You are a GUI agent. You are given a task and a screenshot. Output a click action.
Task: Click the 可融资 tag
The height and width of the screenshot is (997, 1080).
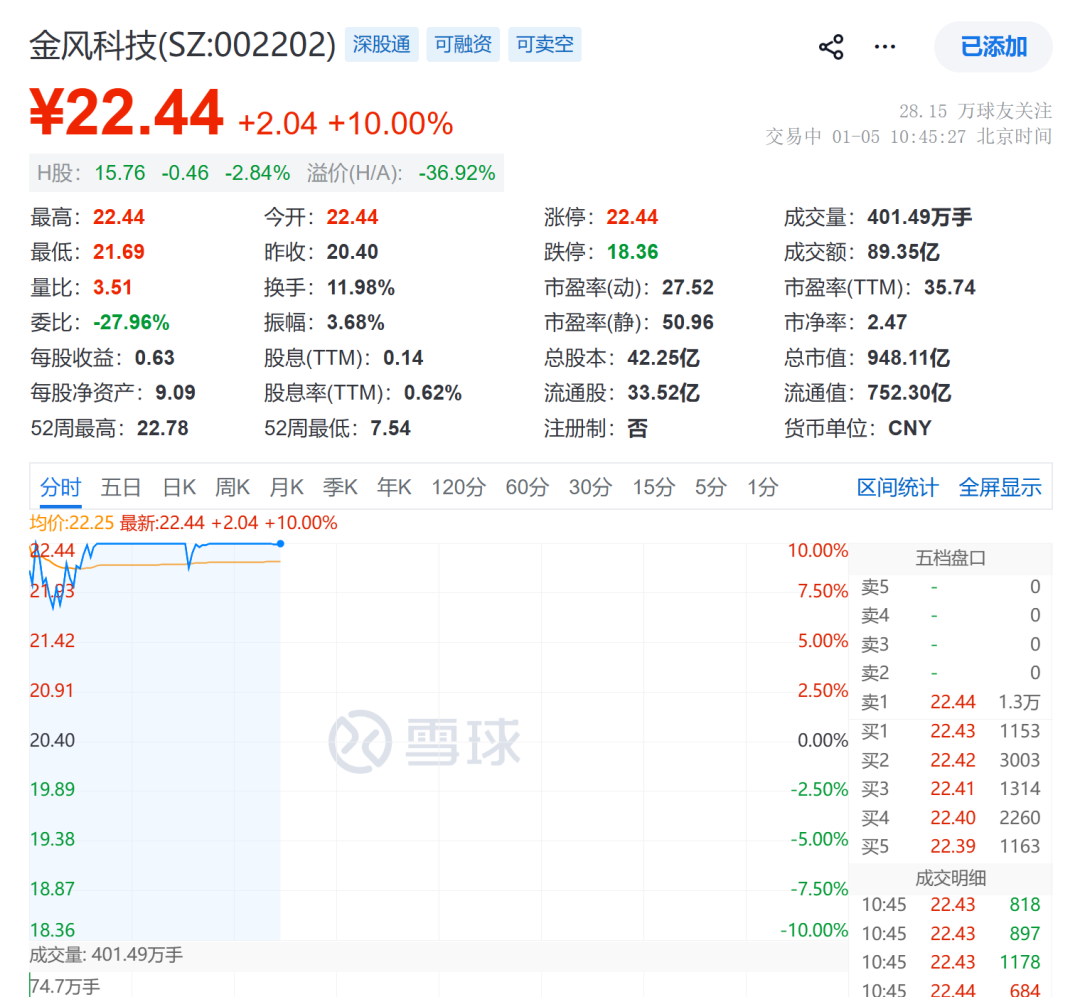click(x=463, y=45)
